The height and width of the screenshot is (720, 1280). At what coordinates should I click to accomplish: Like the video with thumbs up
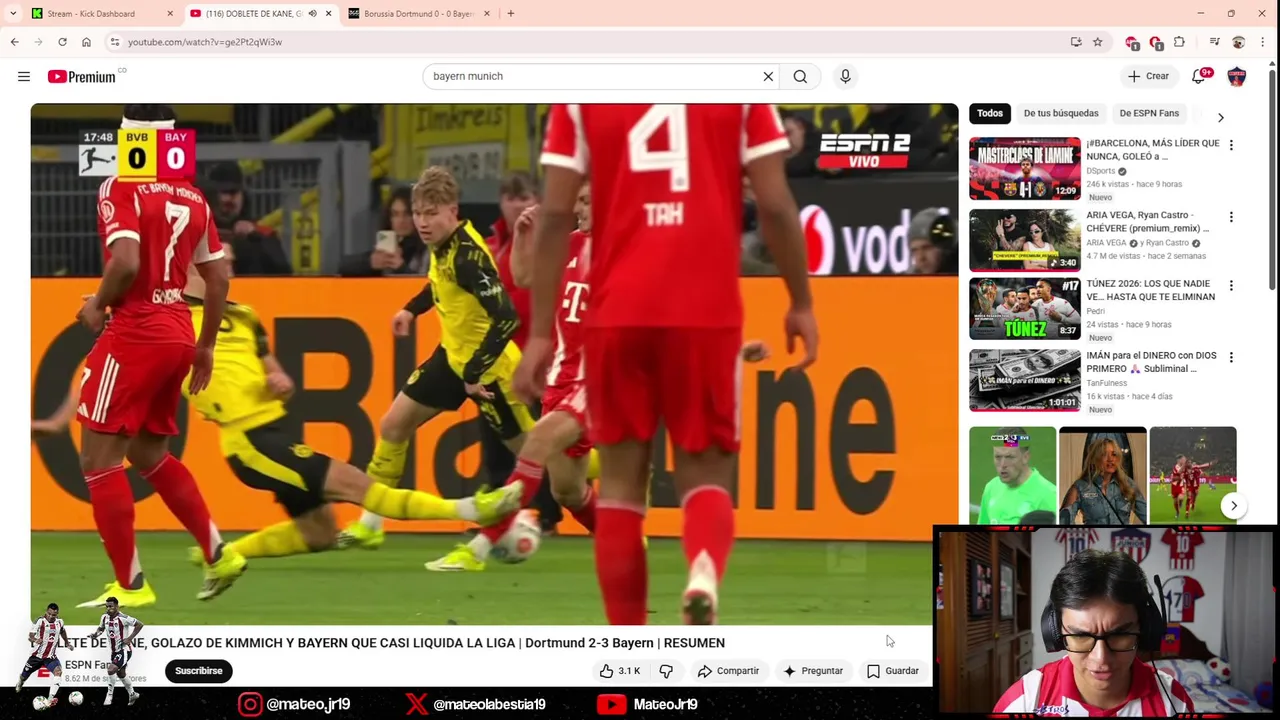click(x=620, y=671)
